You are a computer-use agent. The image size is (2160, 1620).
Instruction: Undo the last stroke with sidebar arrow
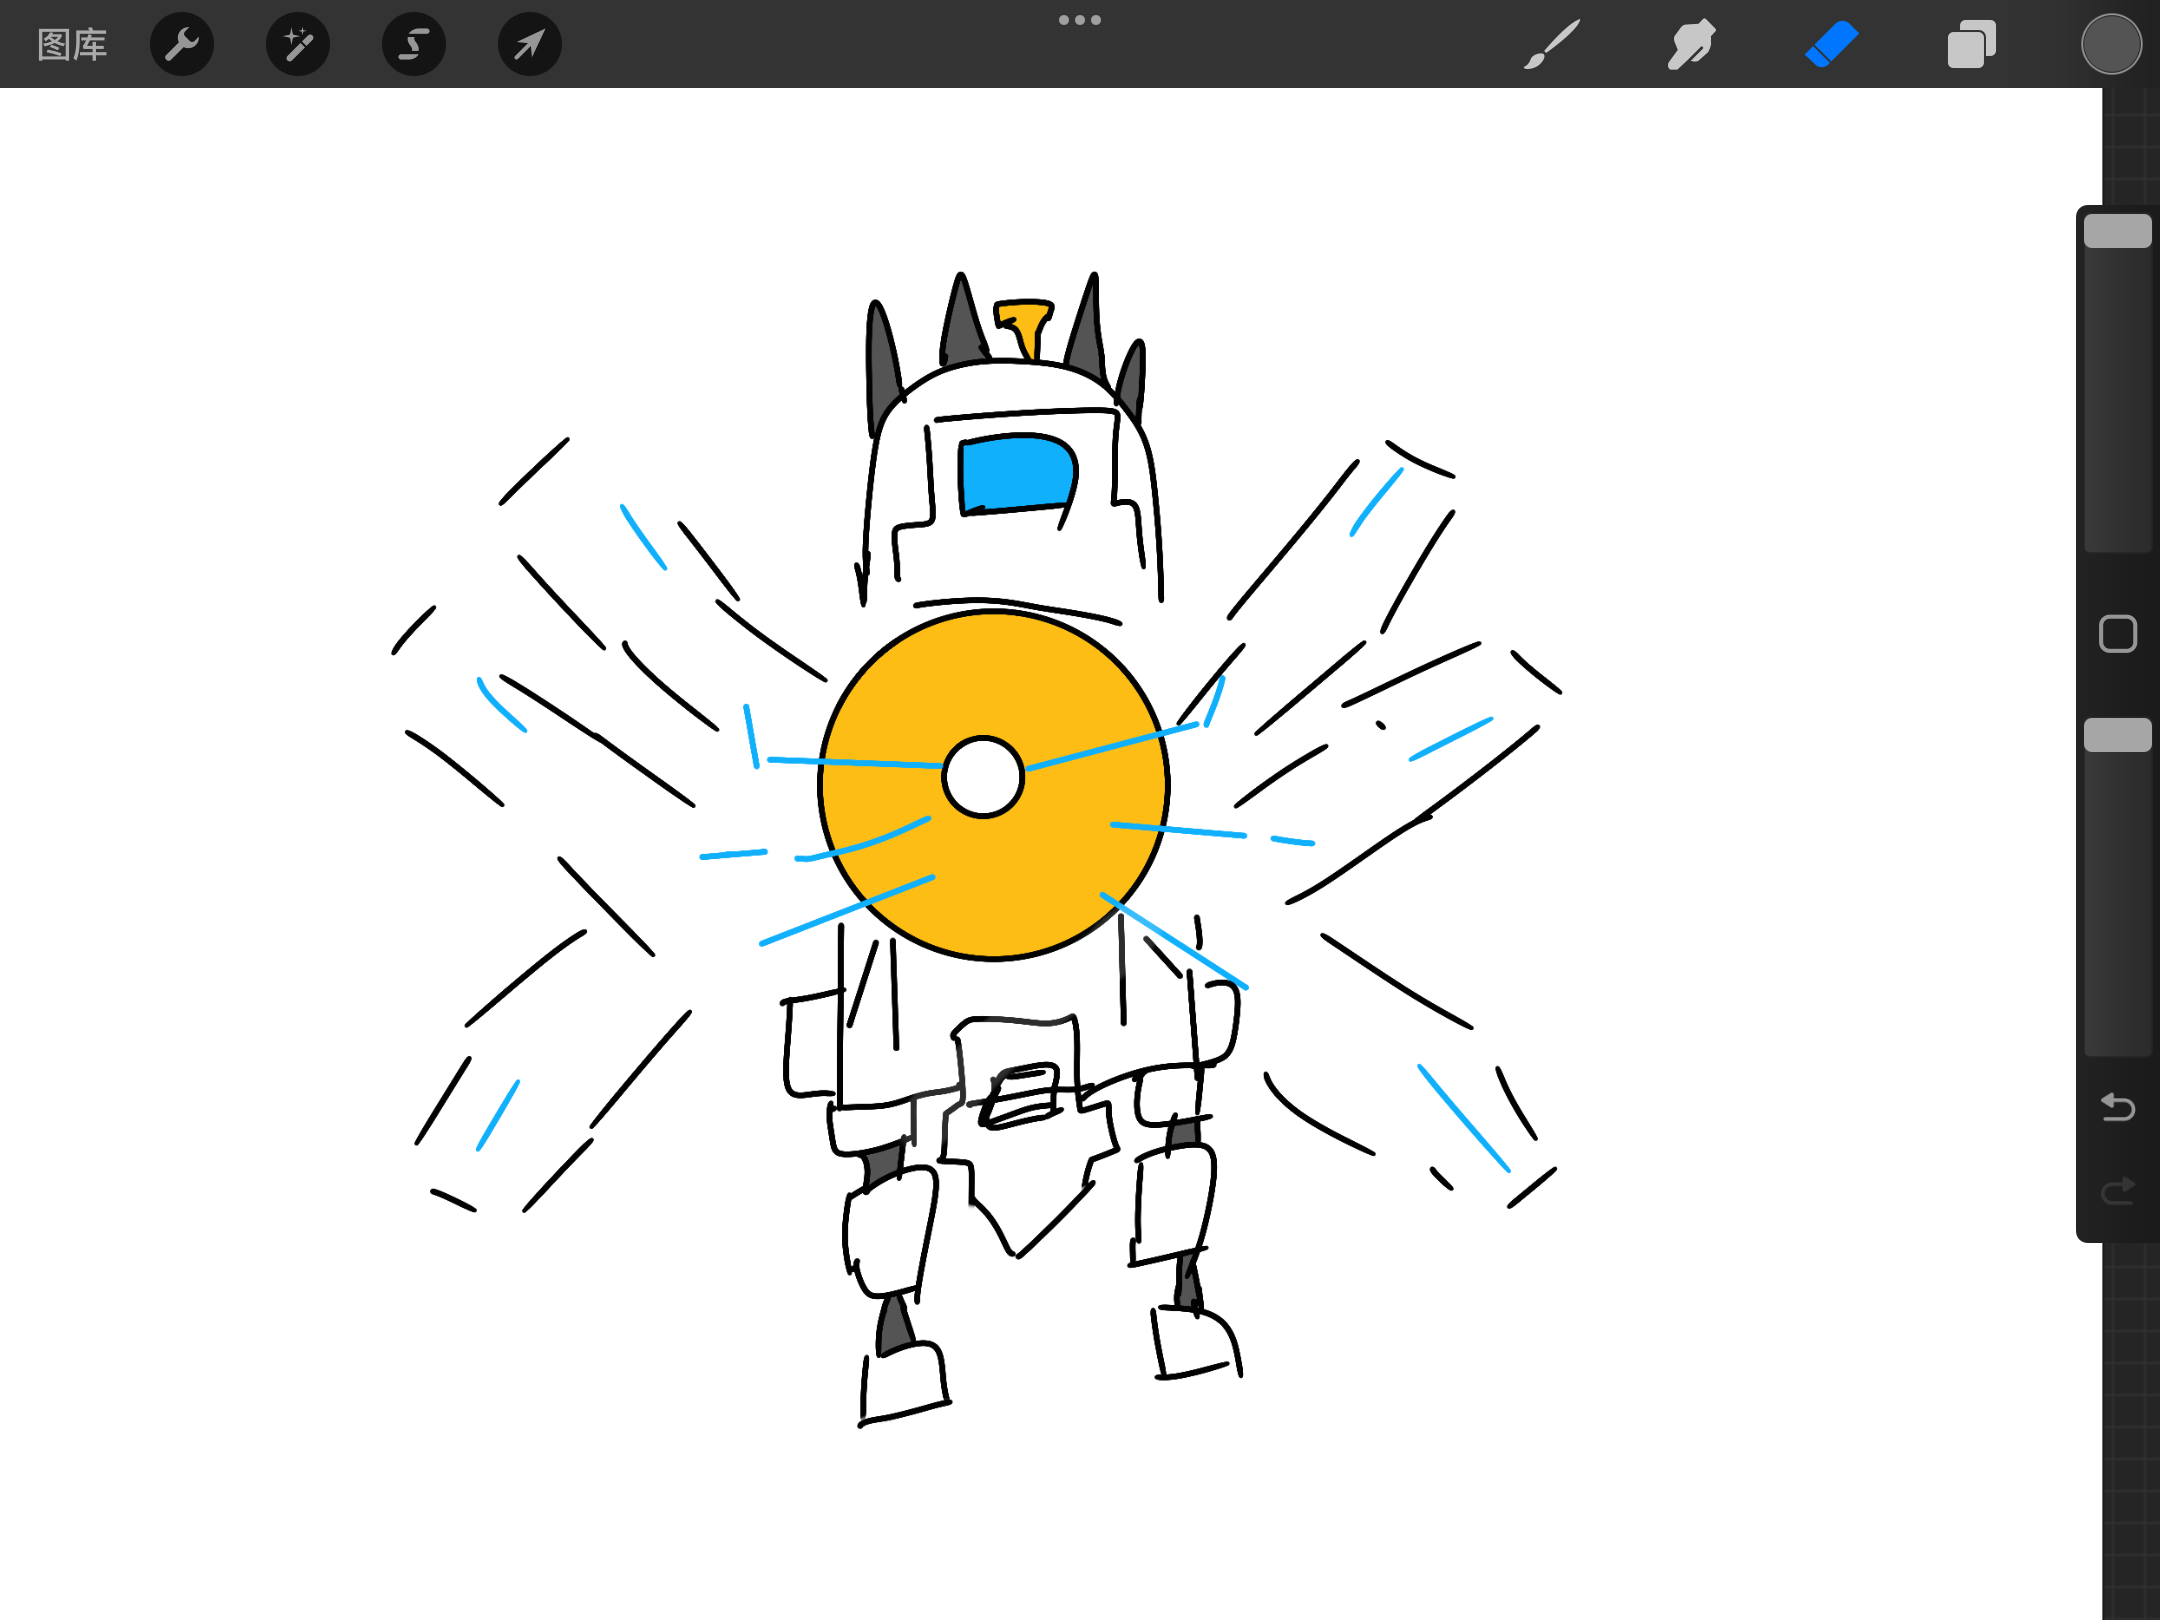[2118, 1108]
